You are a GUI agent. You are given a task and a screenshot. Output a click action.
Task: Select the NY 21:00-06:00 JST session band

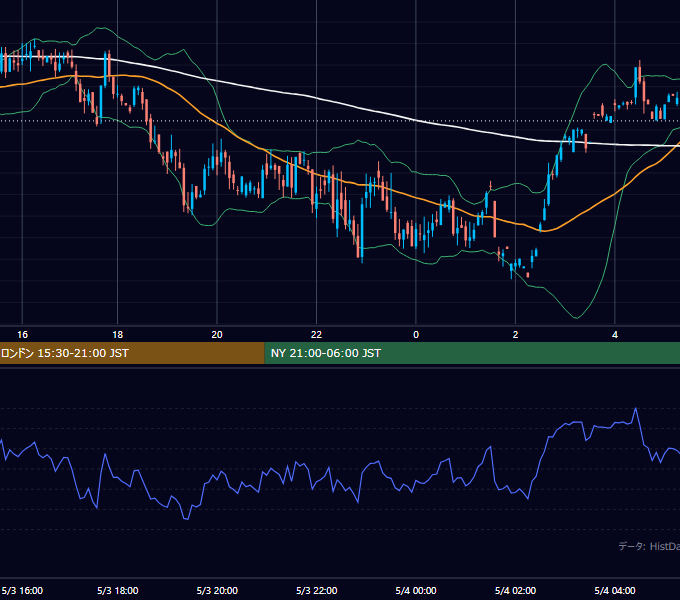472,353
